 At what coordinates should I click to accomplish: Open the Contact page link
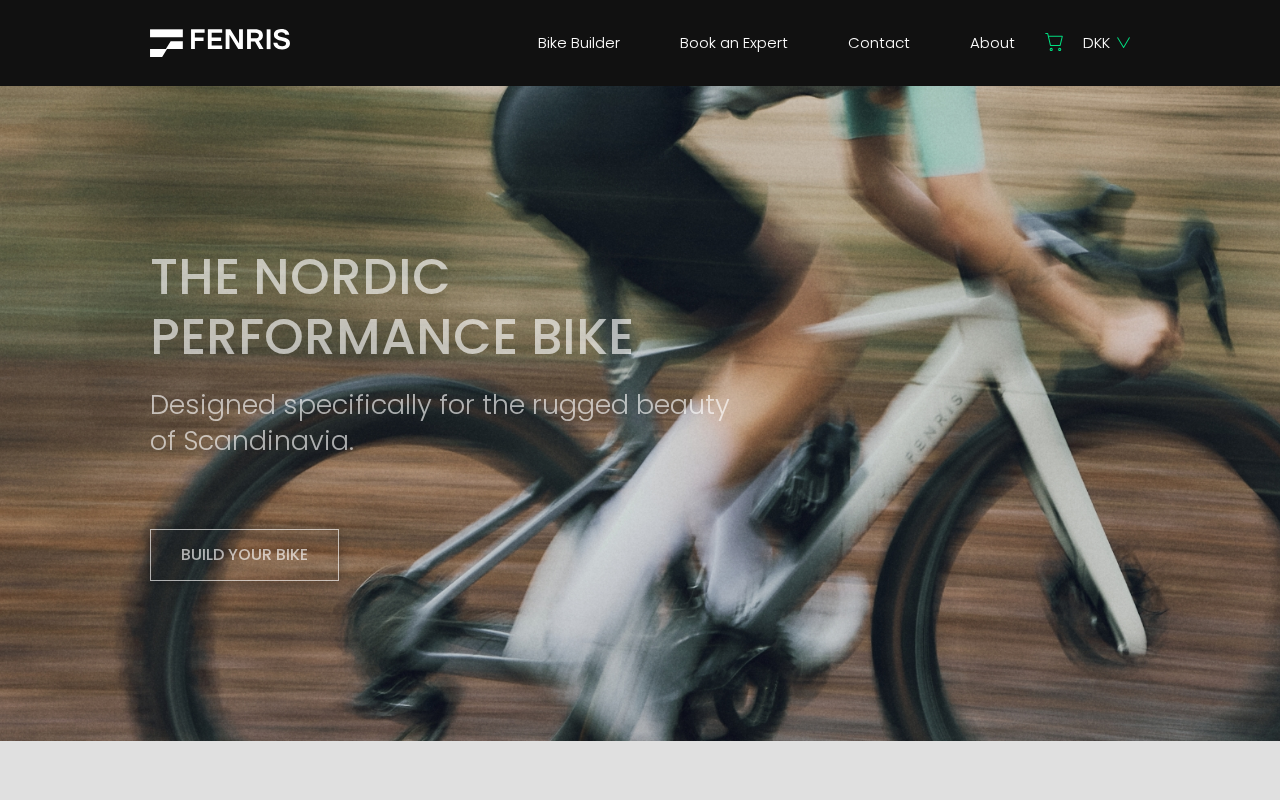[879, 43]
